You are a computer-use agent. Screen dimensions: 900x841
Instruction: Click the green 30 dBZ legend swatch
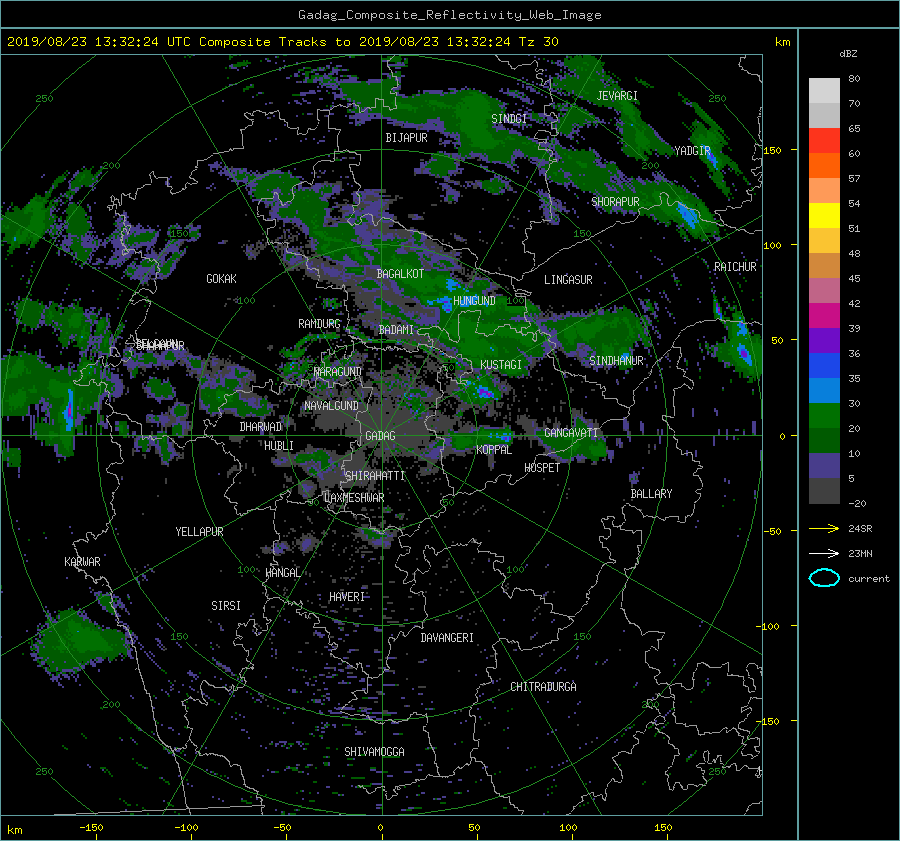click(824, 416)
